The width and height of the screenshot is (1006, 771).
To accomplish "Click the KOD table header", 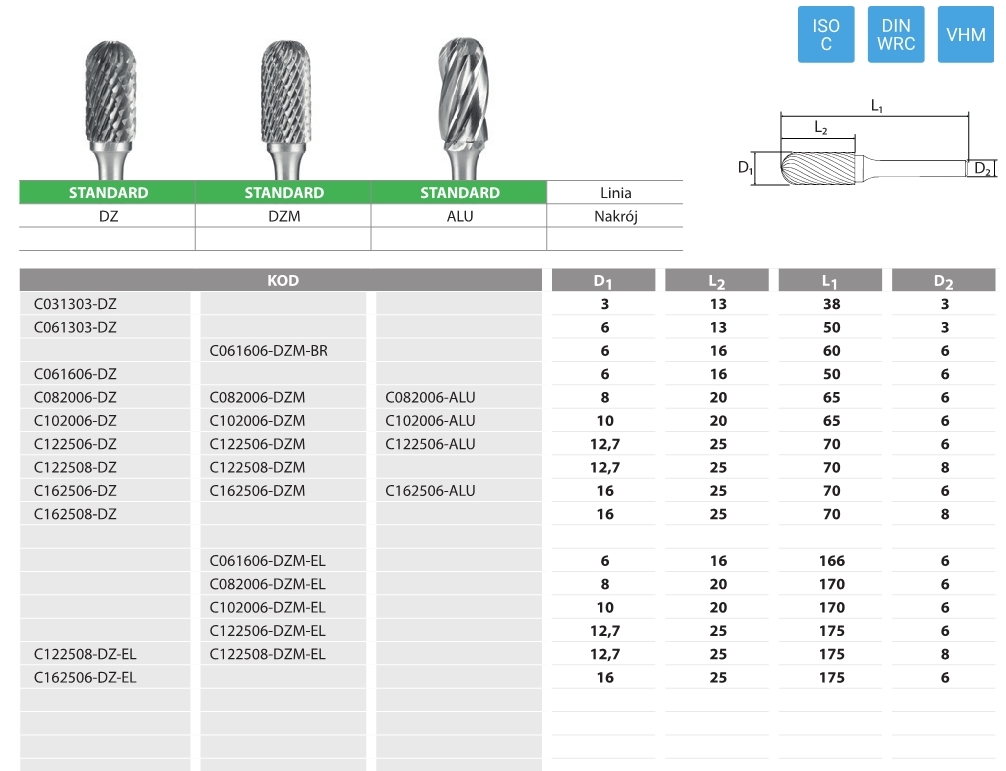I will pyautogui.click(x=283, y=281).
